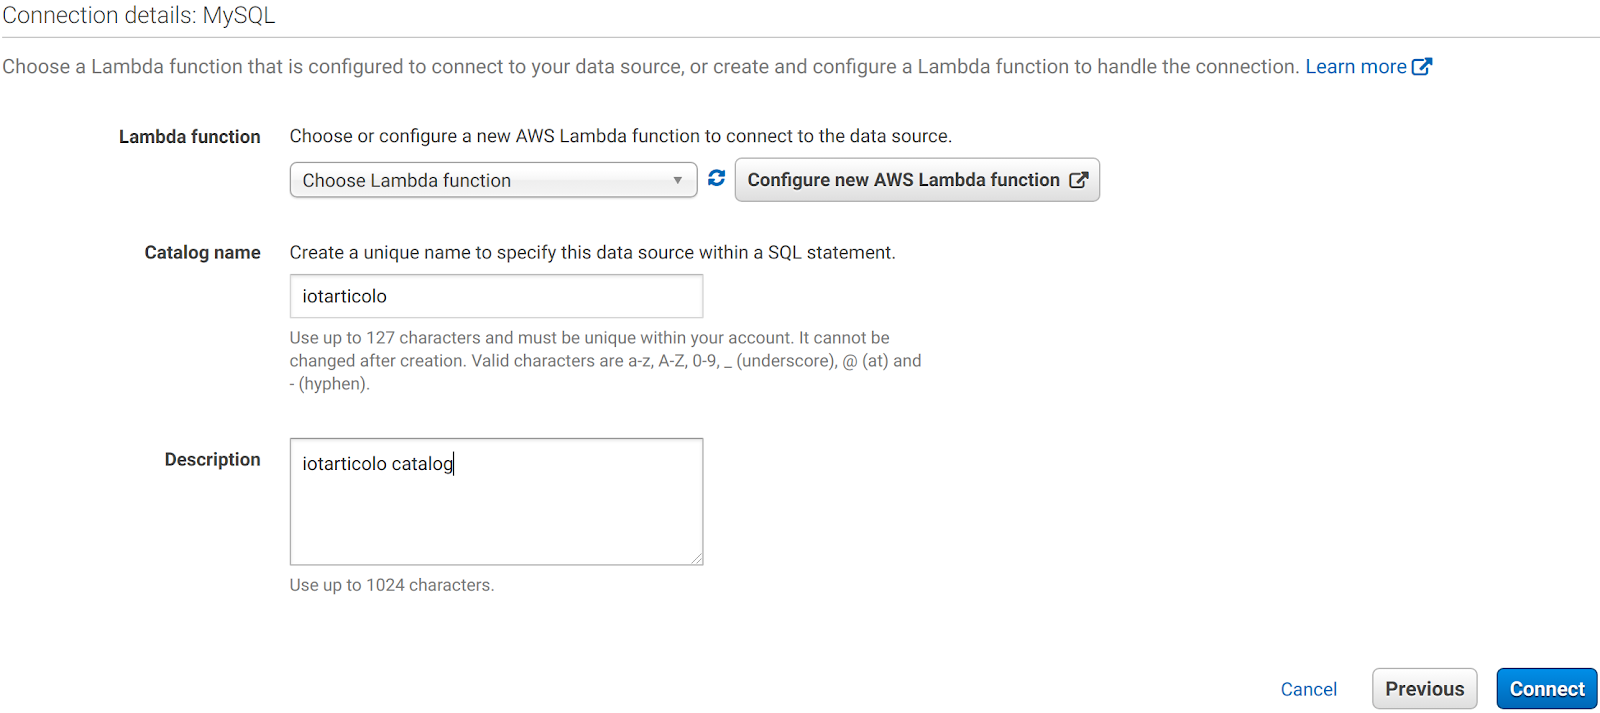Open the Choose Lambda function combo box
1600x713 pixels.
pyautogui.click(x=493, y=180)
